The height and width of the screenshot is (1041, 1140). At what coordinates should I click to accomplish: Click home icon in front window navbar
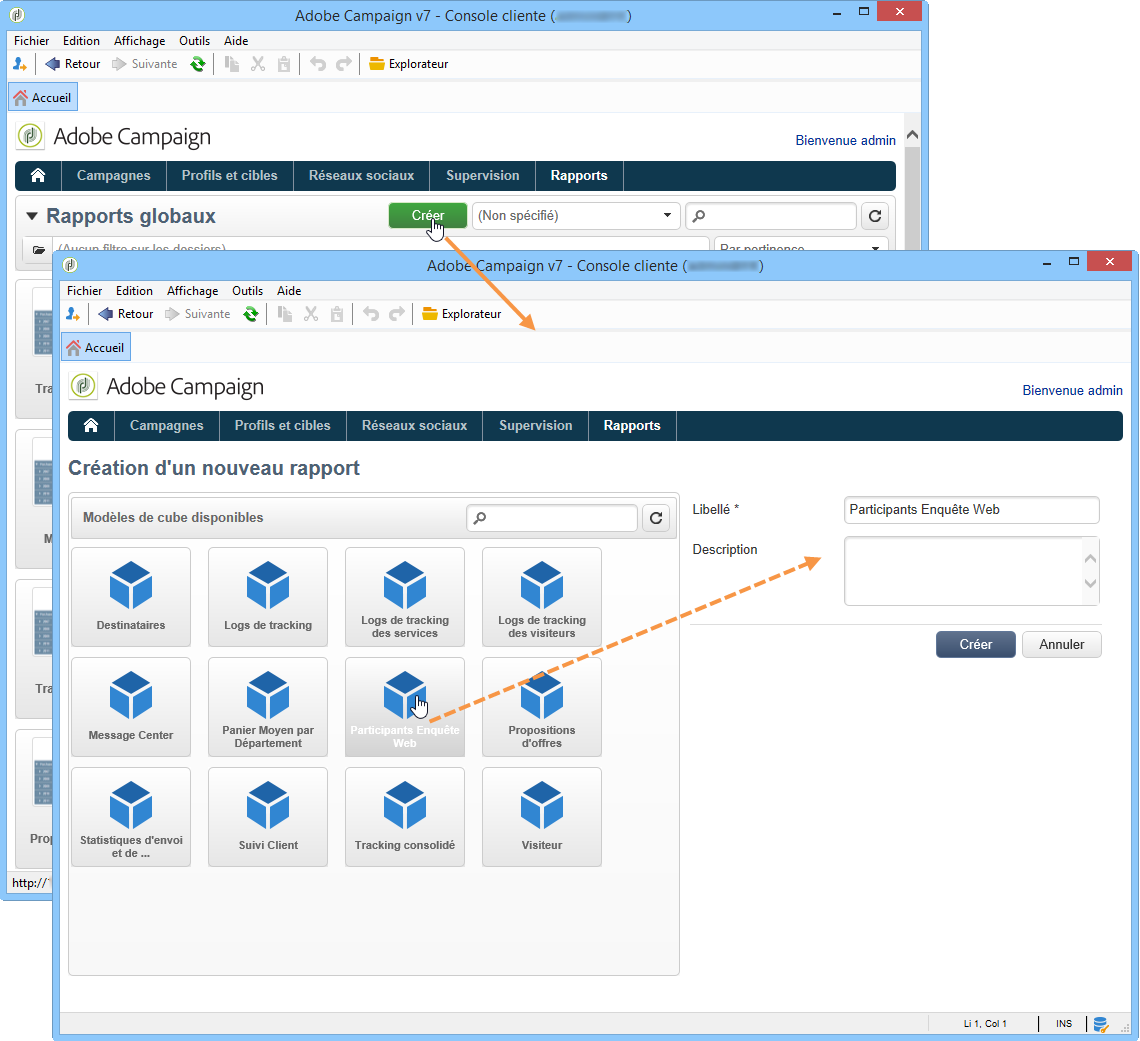coord(91,425)
